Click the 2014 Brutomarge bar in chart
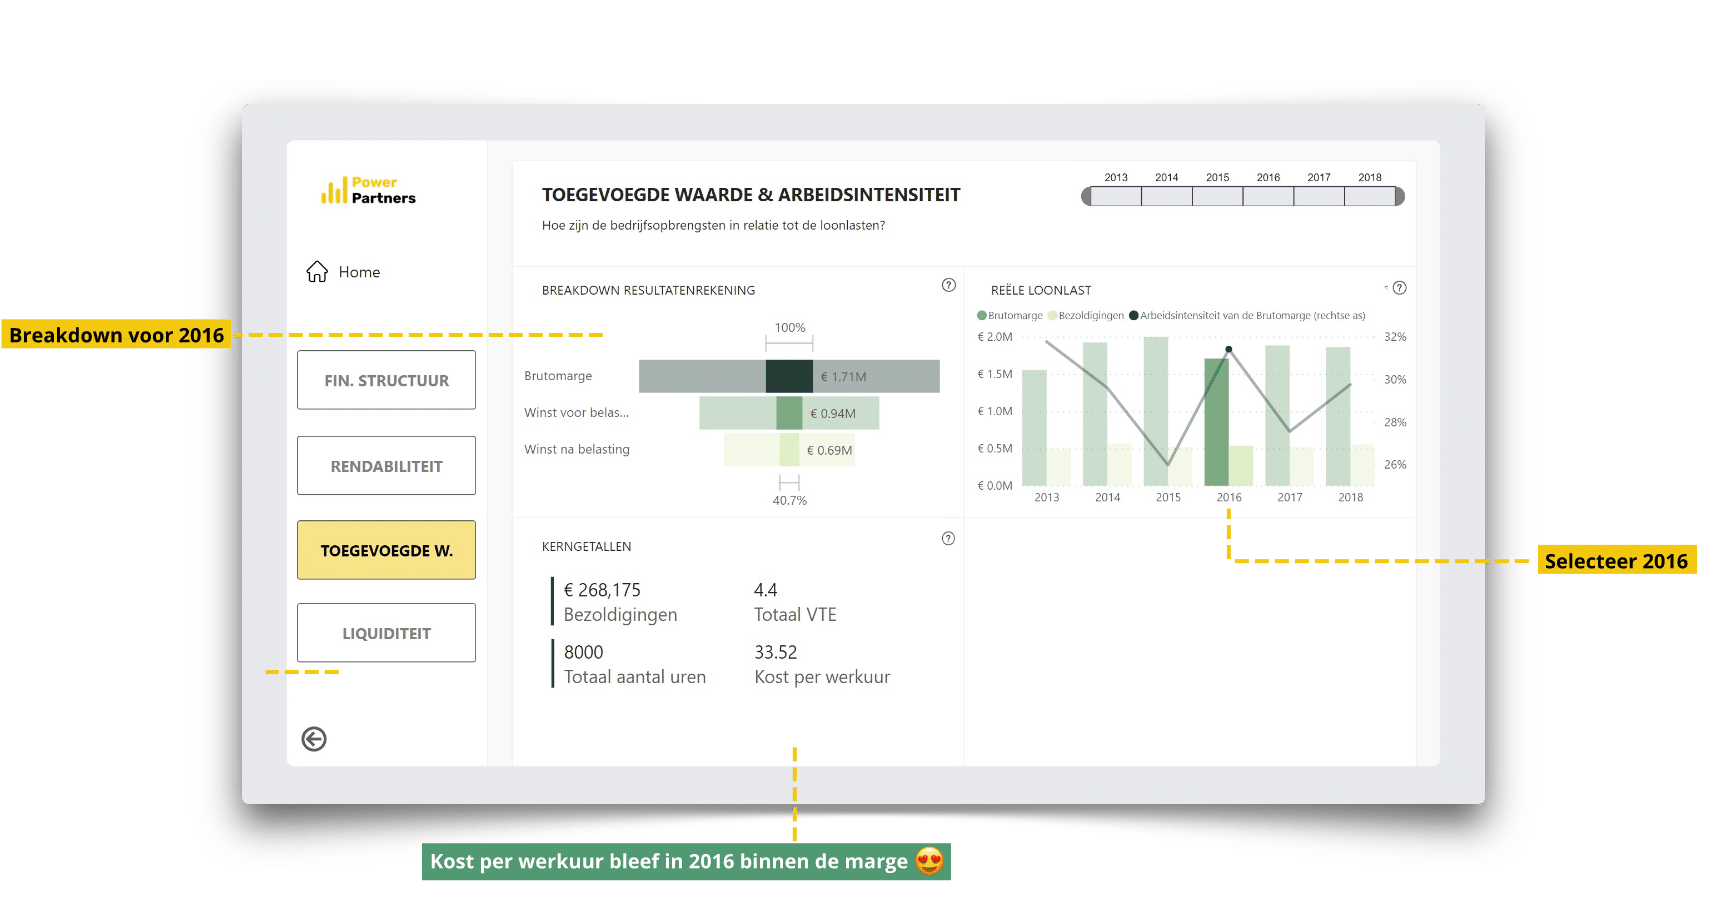Viewport: 1724px width, 920px height. tap(1095, 414)
